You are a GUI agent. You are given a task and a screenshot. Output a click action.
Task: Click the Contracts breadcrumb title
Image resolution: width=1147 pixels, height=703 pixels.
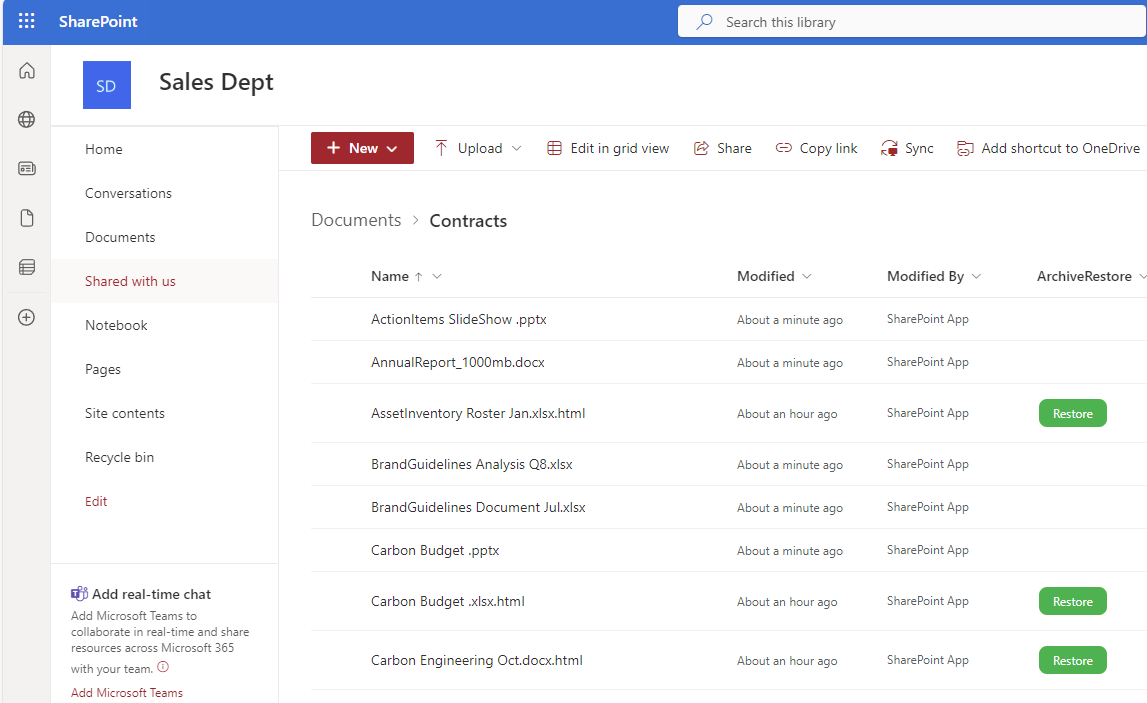point(468,221)
